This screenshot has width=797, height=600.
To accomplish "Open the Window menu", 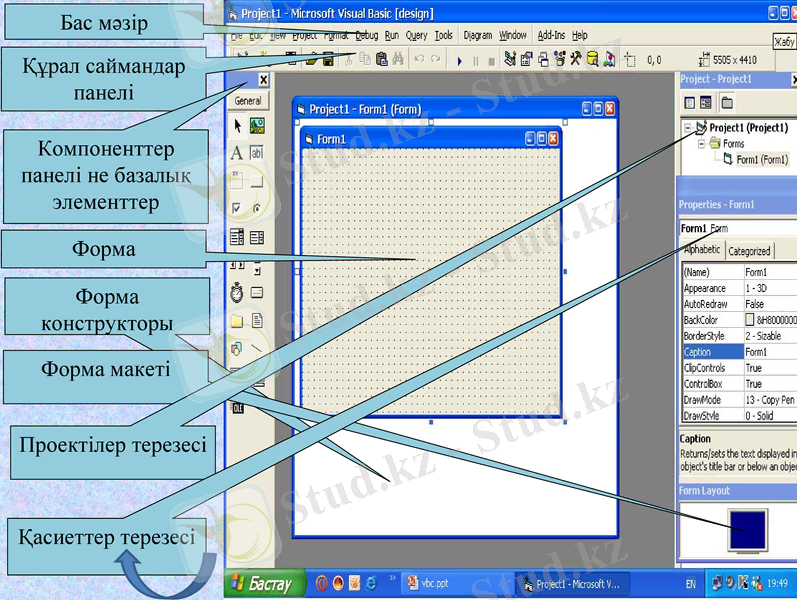I will 512,35.
